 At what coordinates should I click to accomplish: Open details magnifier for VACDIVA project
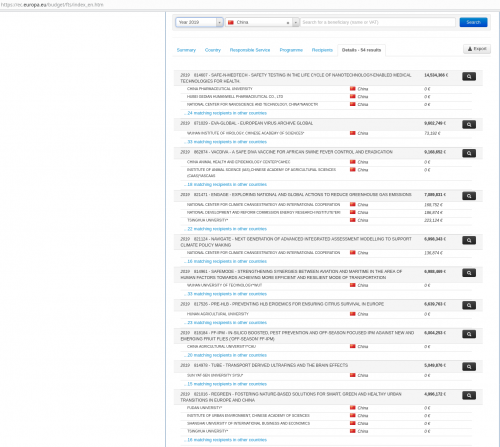coord(469,153)
